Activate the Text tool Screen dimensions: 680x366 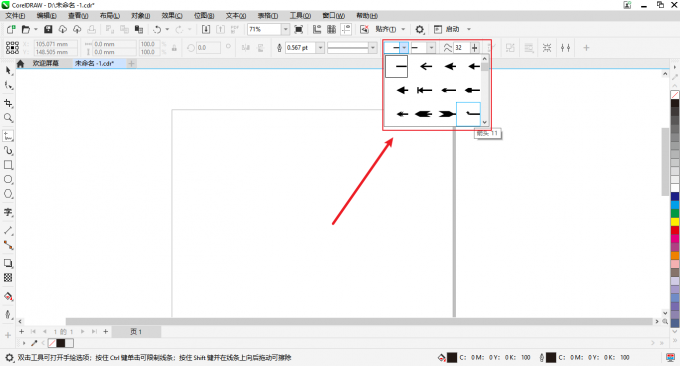click(x=8, y=212)
